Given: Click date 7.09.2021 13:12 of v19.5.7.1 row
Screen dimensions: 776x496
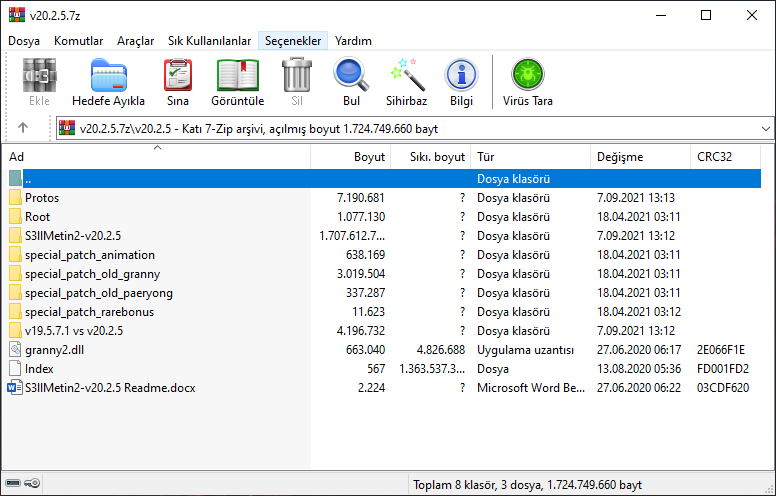Looking at the screenshot, I should point(636,331).
